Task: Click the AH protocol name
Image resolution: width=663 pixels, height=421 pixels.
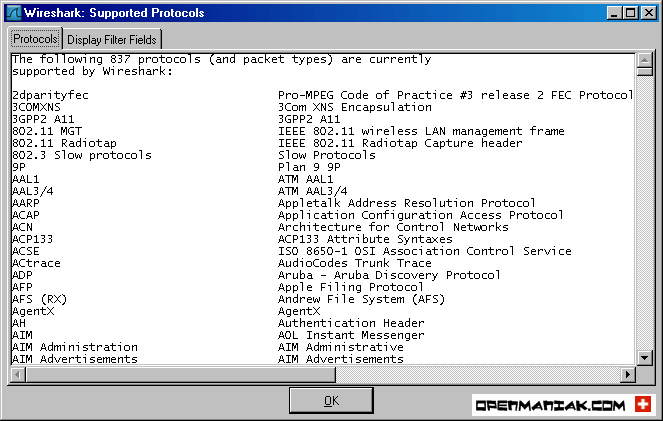Action: tap(19, 323)
